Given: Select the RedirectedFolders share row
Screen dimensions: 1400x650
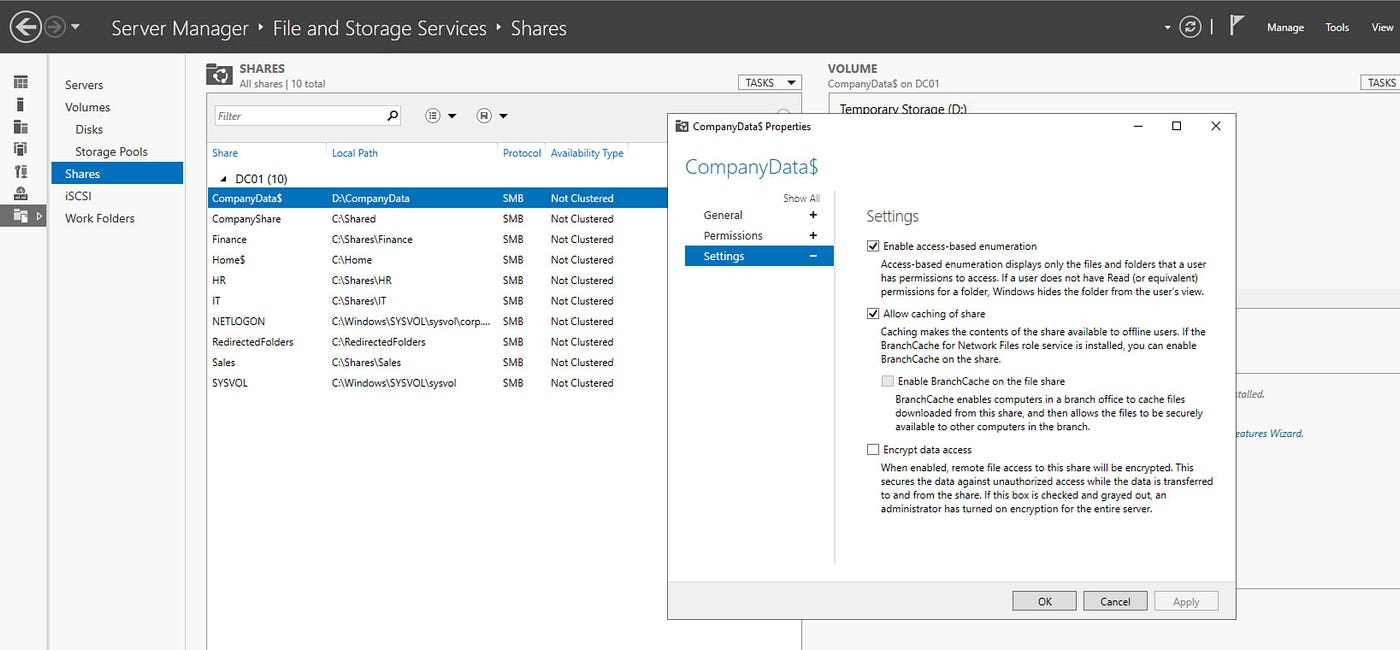Looking at the screenshot, I should pos(437,342).
